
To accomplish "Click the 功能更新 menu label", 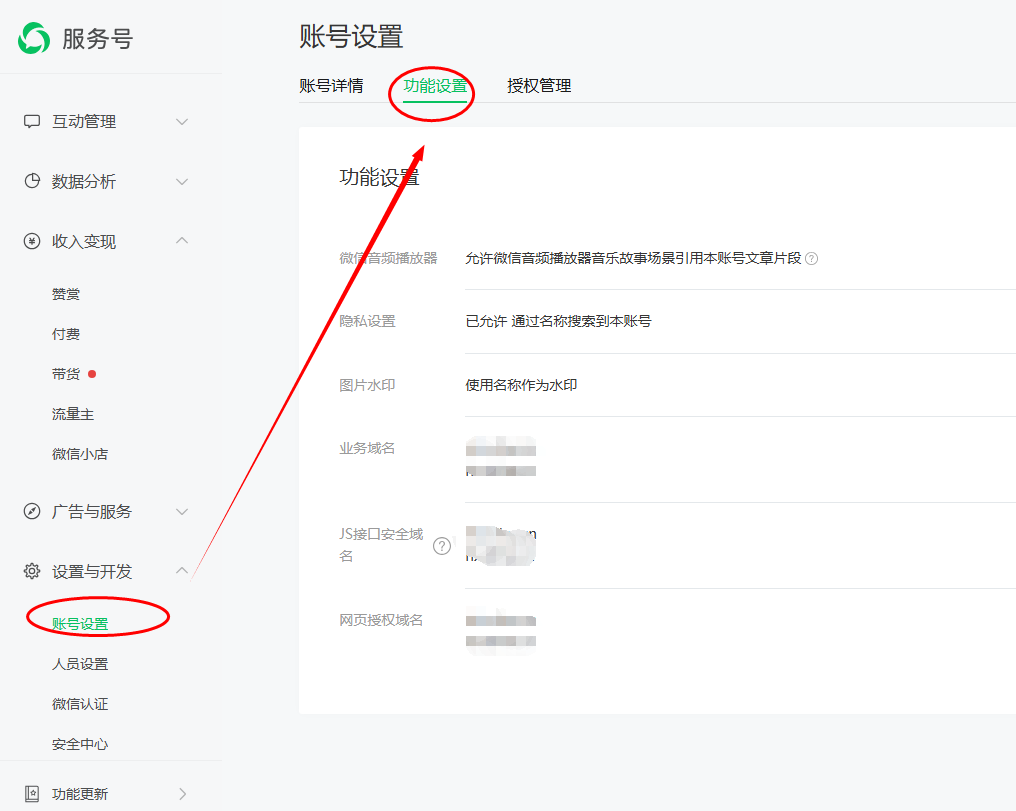I will point(80,794).
